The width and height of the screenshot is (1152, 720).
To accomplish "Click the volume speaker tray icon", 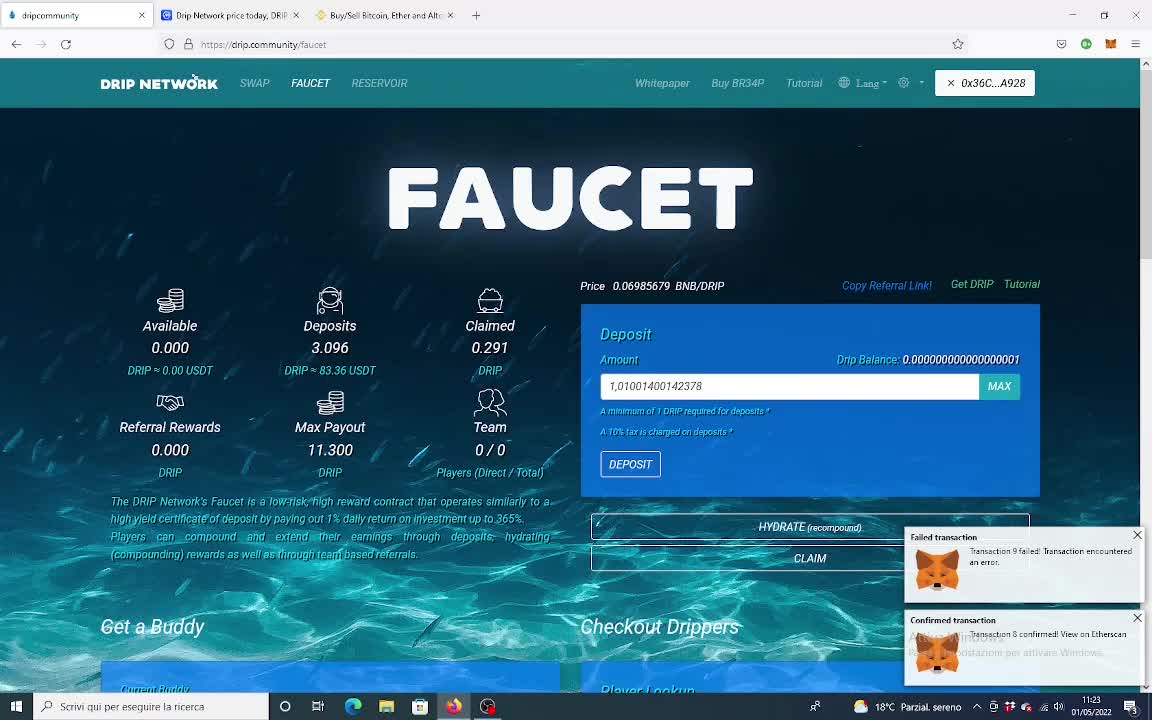I will coord(1059,707).
